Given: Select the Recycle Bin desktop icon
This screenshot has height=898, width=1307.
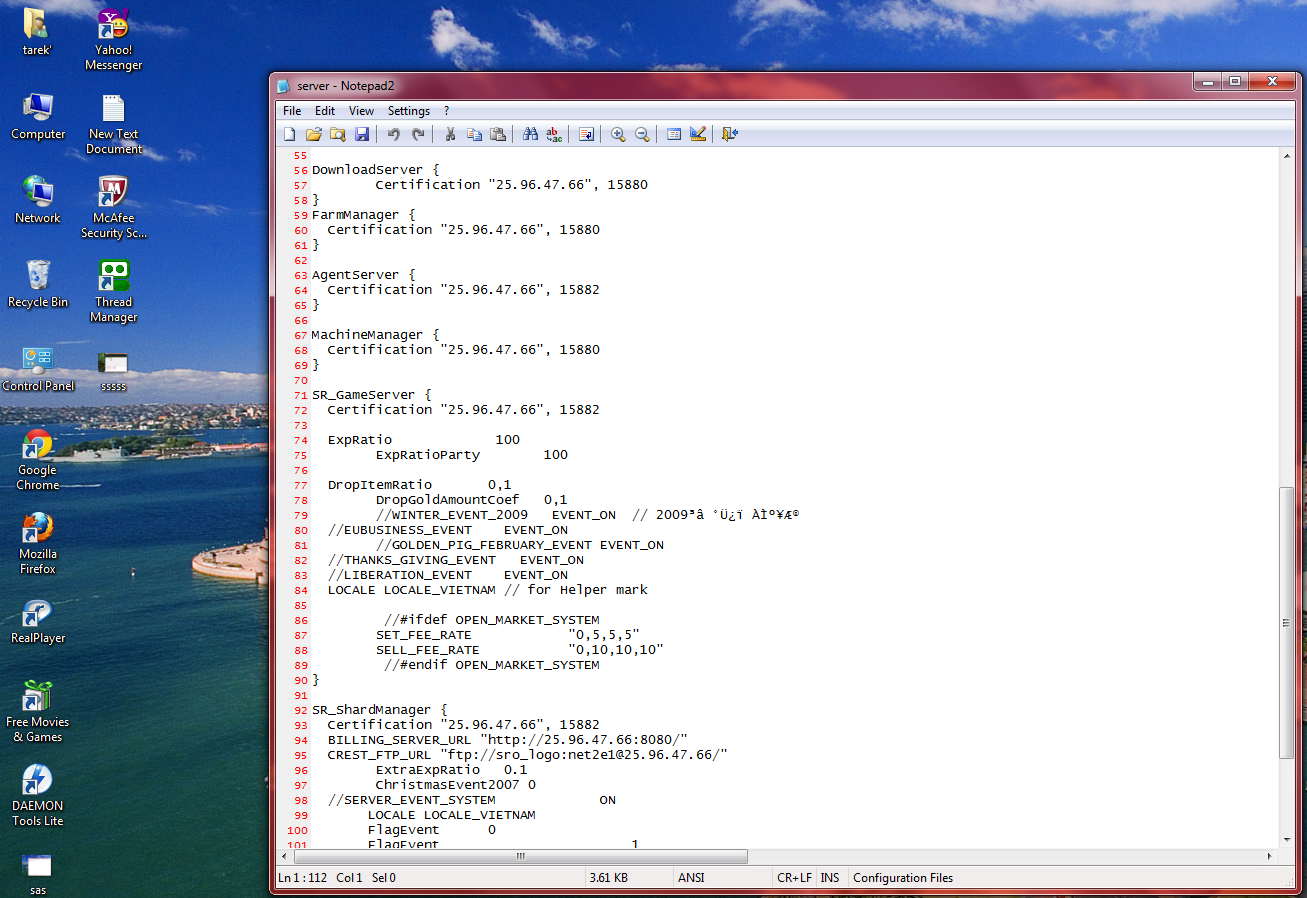Looking at the screenshot, I should coord(38,284).
